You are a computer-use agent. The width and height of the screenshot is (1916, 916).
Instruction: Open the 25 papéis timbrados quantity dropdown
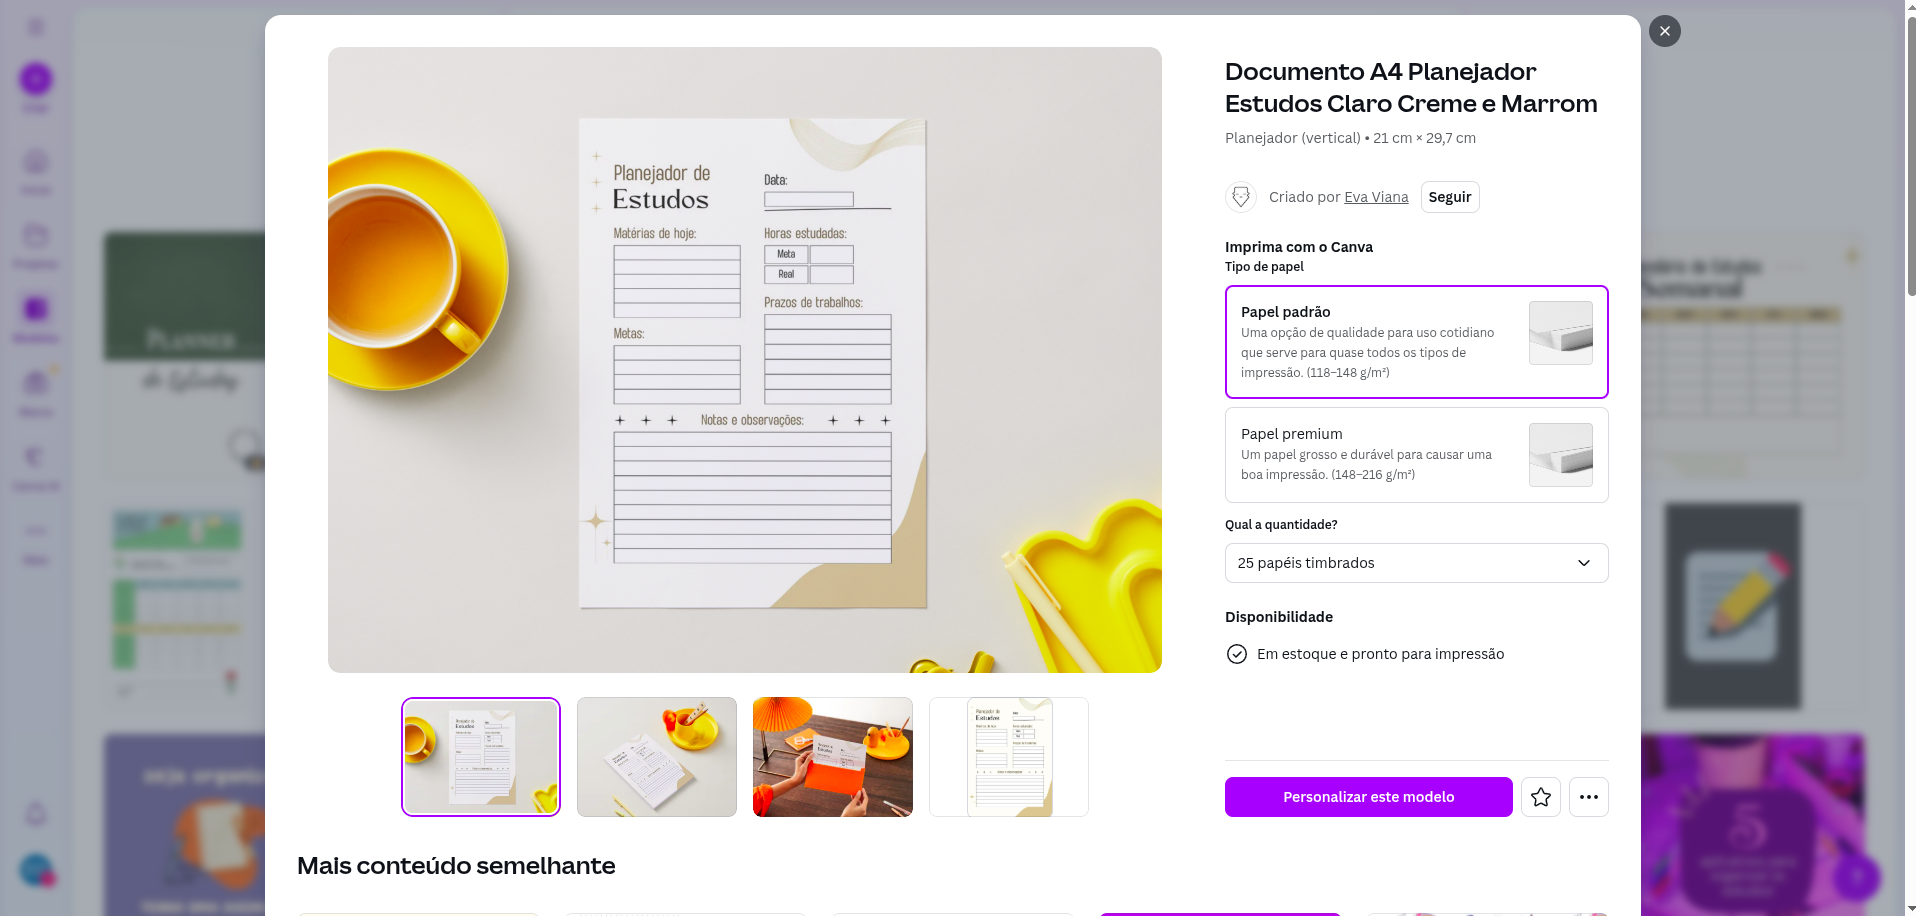(1416, 563)
